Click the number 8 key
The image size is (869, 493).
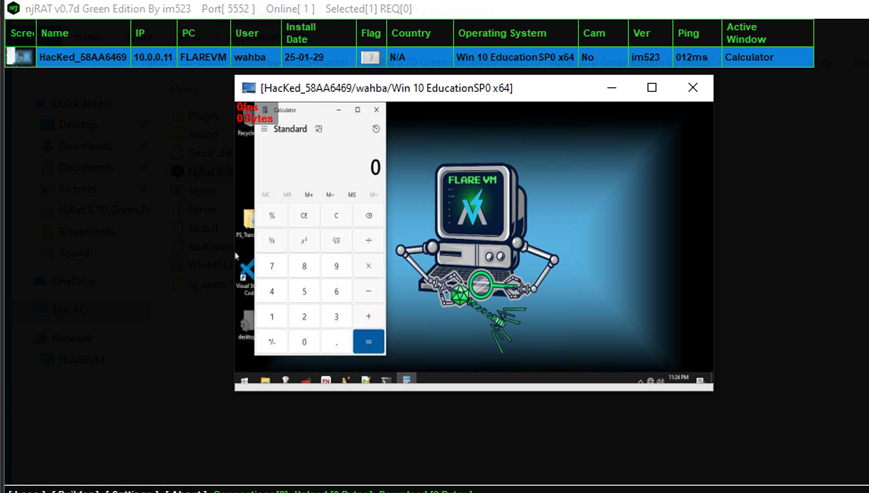click(x=304, y=266)
